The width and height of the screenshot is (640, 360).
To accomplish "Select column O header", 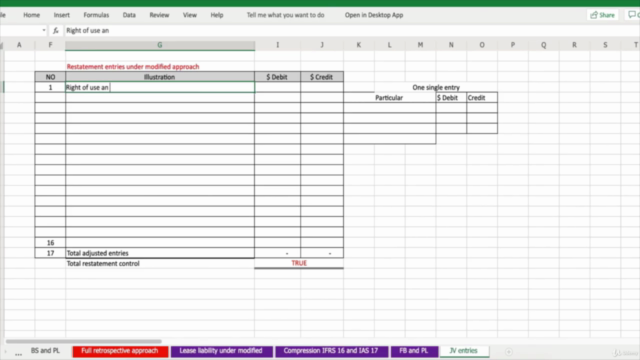I will point(482,45).
